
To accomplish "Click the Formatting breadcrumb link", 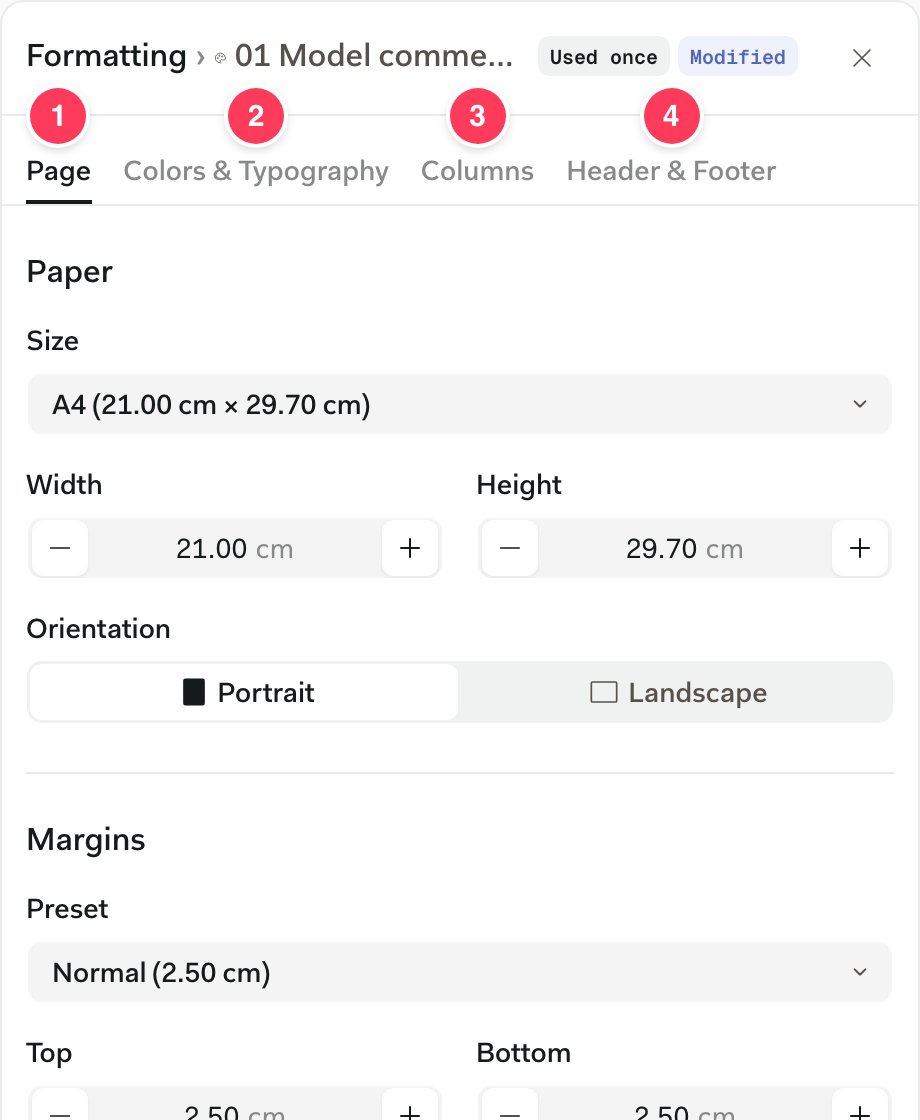I will tap(106, 56).
